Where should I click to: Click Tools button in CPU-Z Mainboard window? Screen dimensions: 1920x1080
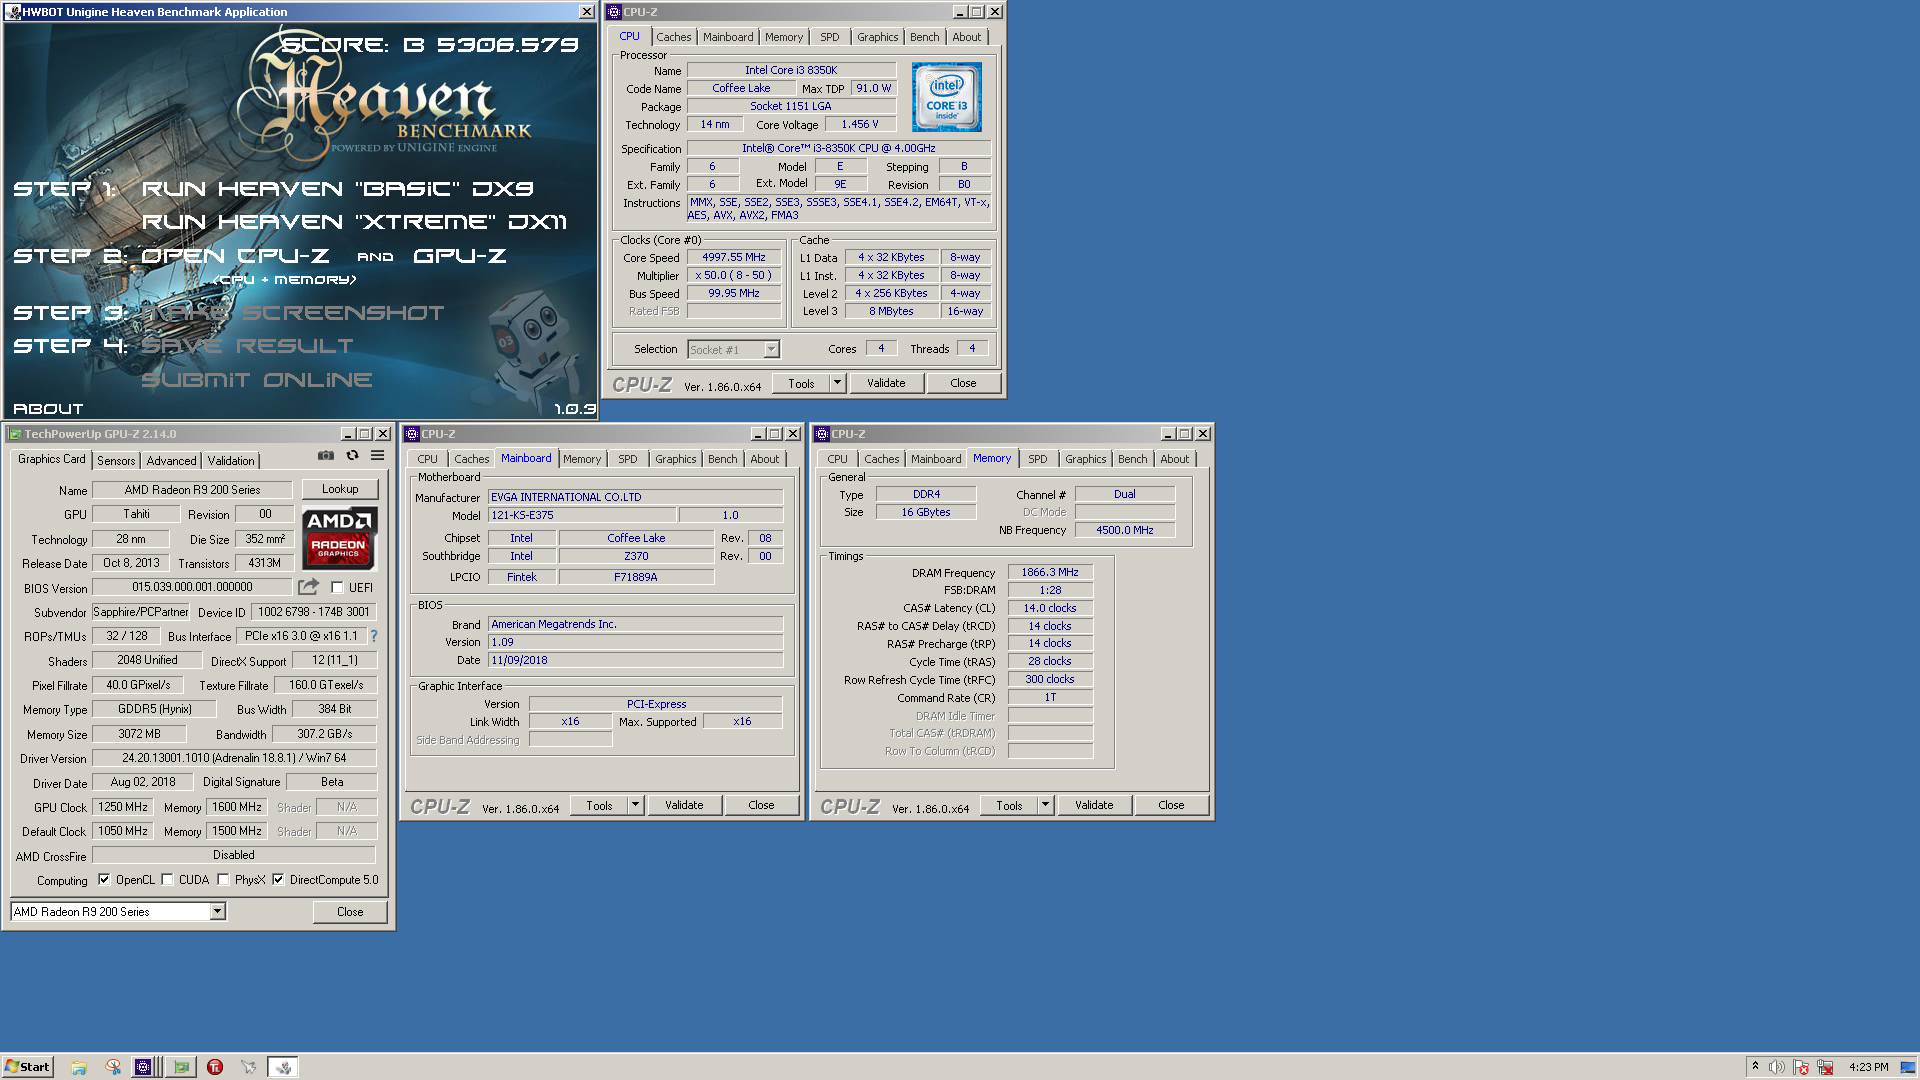599,805
